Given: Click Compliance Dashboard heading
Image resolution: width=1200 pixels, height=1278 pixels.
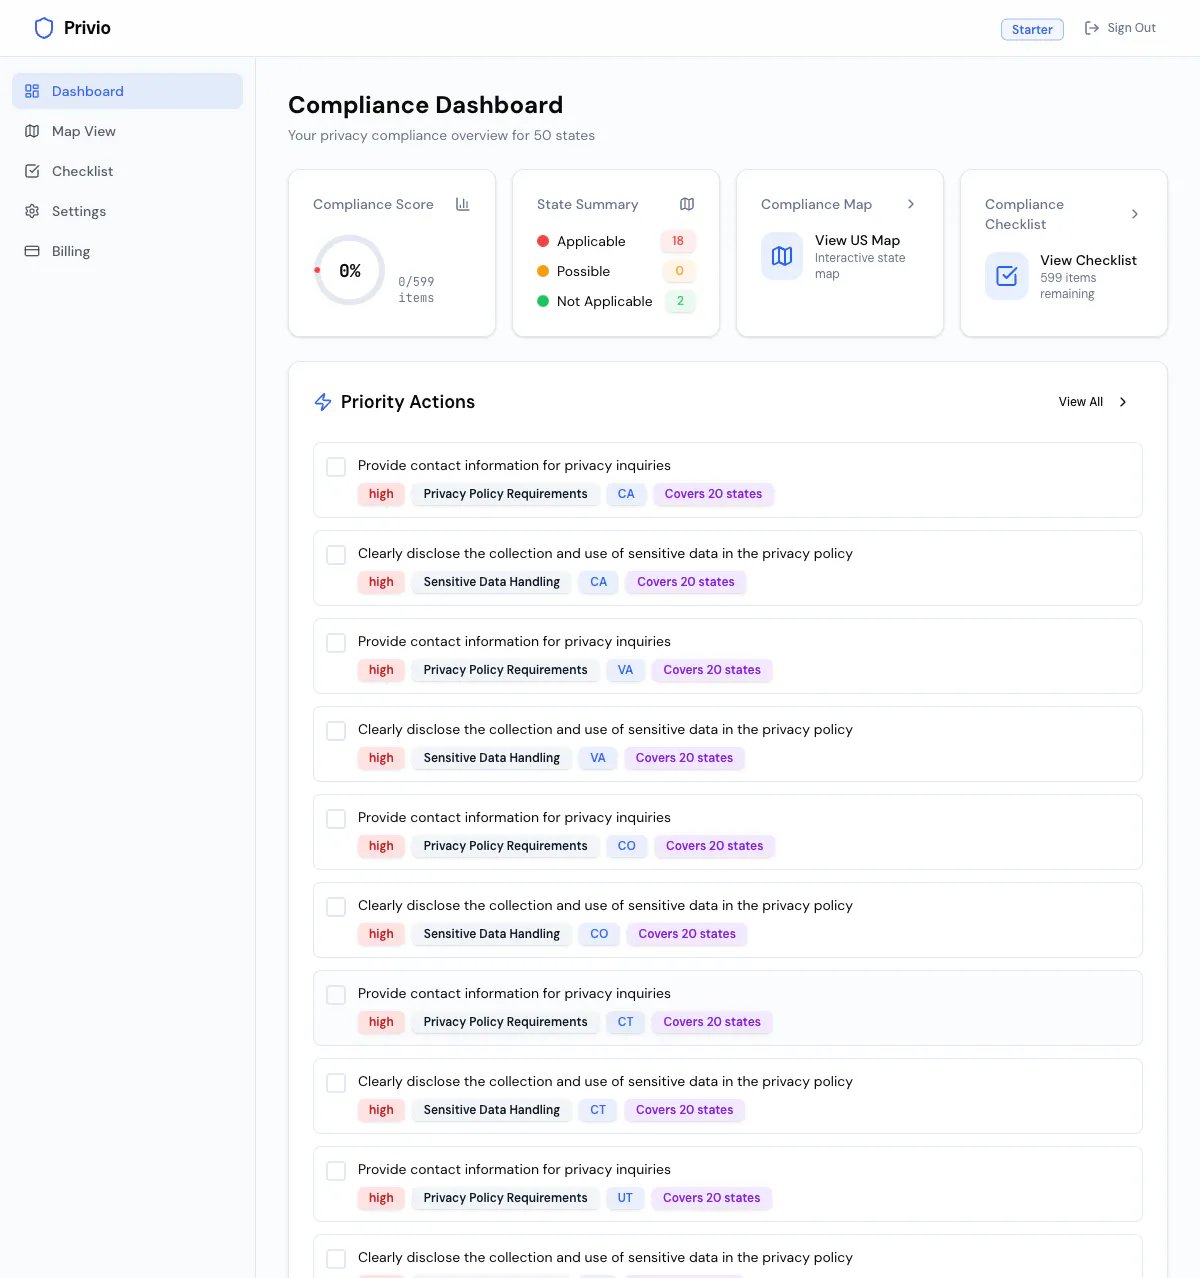Looking at the screenshot, I should pos(425,105).
